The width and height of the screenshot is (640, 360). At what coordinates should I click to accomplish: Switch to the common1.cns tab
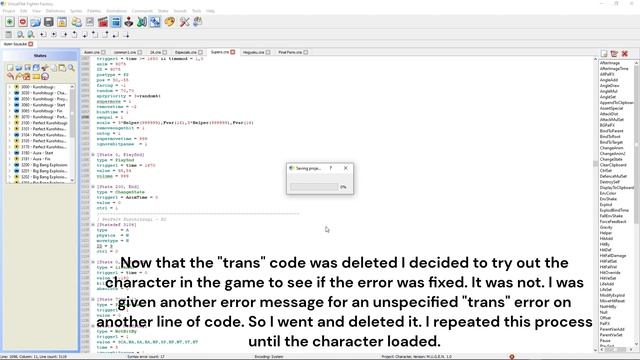(124, 52)
